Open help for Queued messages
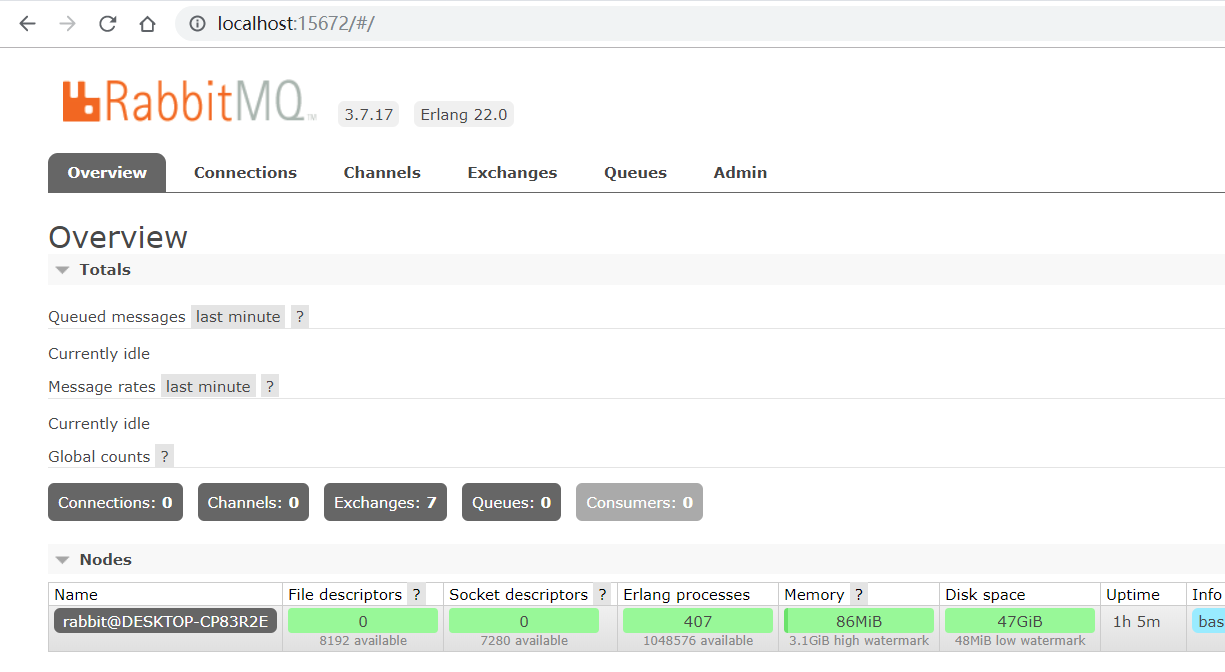 (x=299, y=317)
